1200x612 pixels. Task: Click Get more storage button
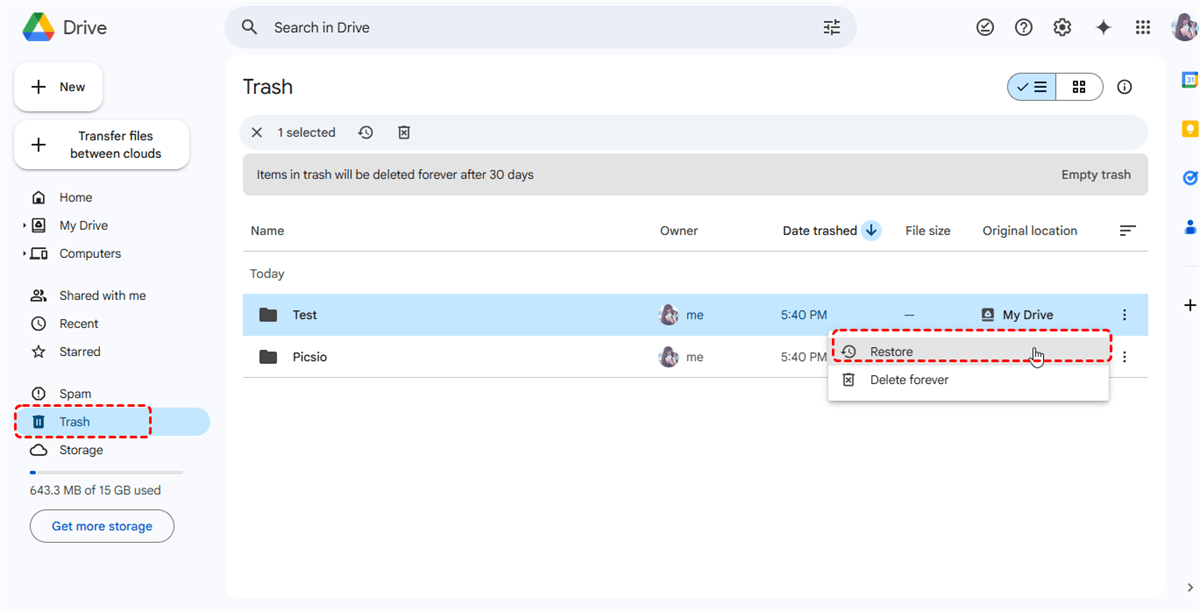(x=102, y=526)
